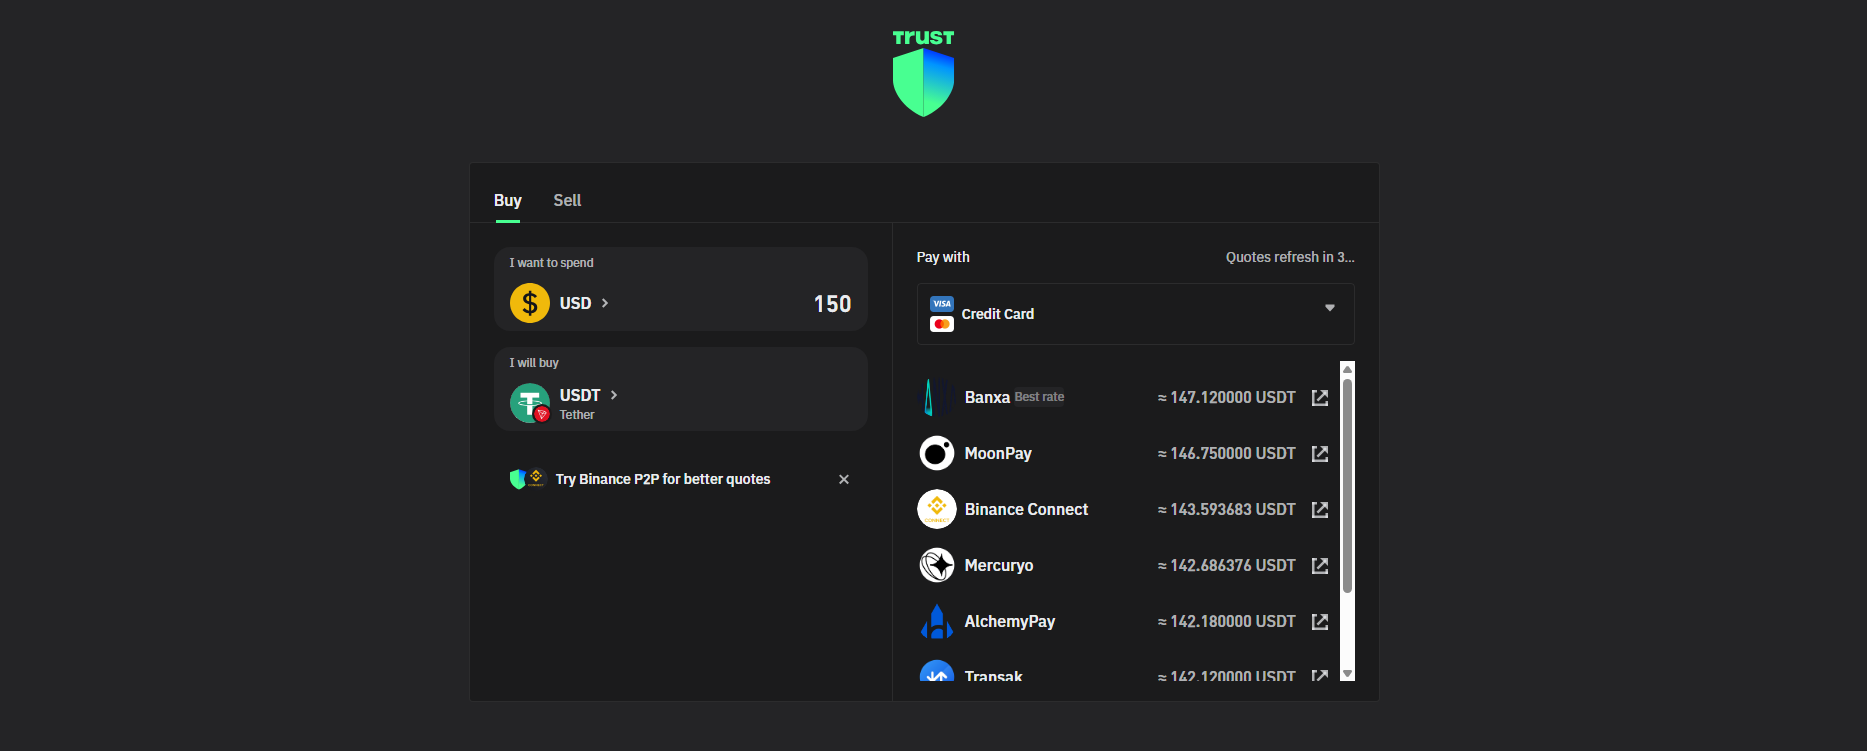Open Banxa quote external link icon

tap(1319, 398)
